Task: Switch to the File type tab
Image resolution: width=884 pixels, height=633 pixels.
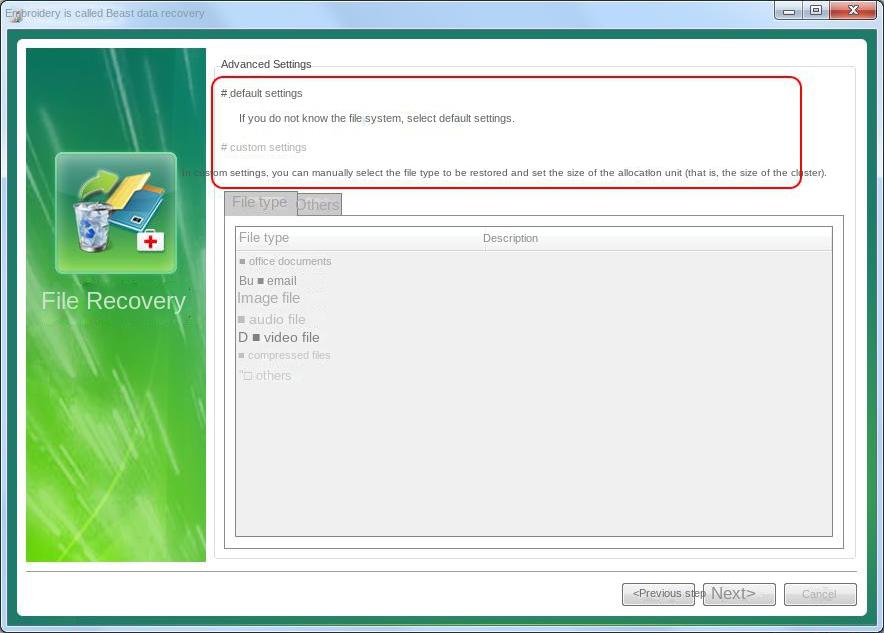Action: 260,203
